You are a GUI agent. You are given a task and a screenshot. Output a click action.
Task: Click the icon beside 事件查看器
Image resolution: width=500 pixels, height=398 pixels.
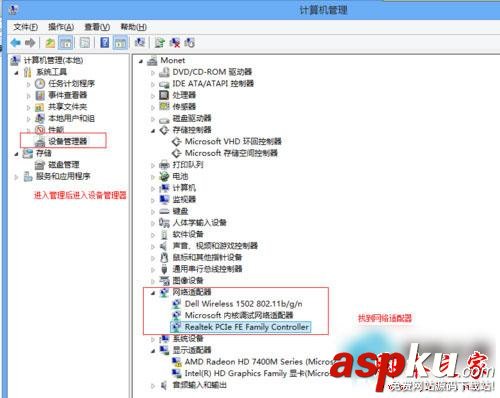tap(40, 95)
